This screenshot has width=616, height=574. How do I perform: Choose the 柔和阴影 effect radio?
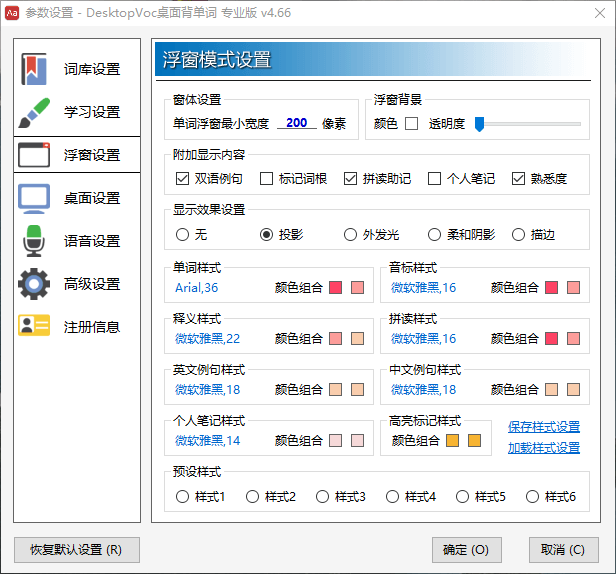[434, 235]
